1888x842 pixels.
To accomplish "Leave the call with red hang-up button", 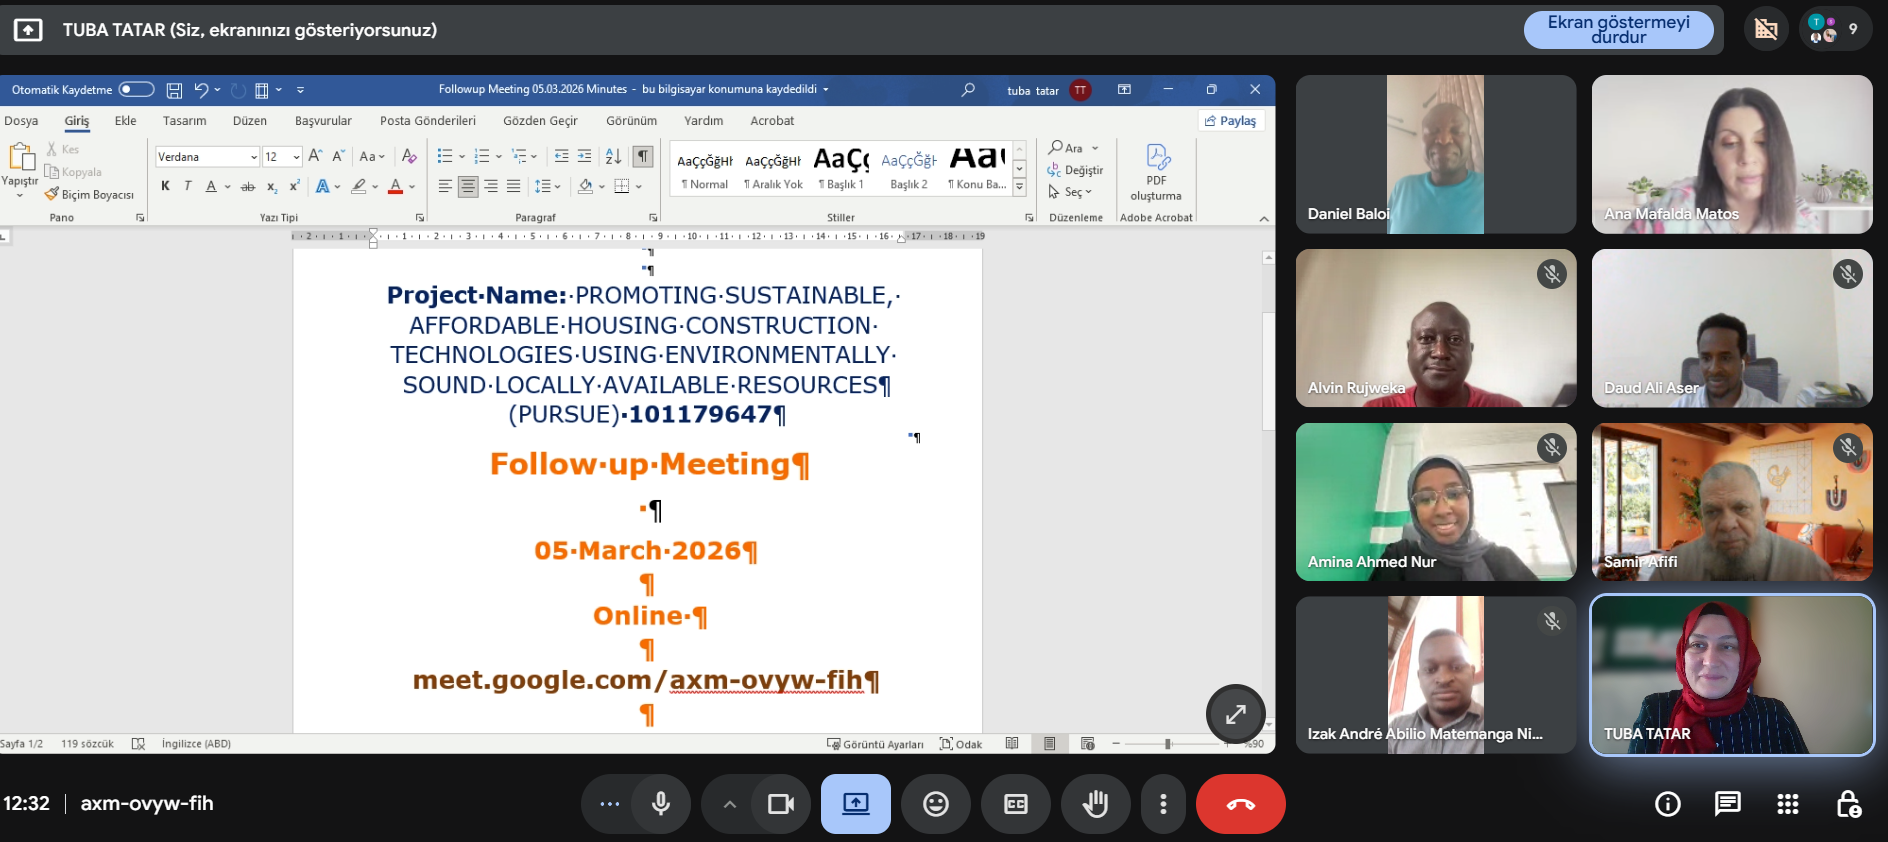I will (1241, 804).
